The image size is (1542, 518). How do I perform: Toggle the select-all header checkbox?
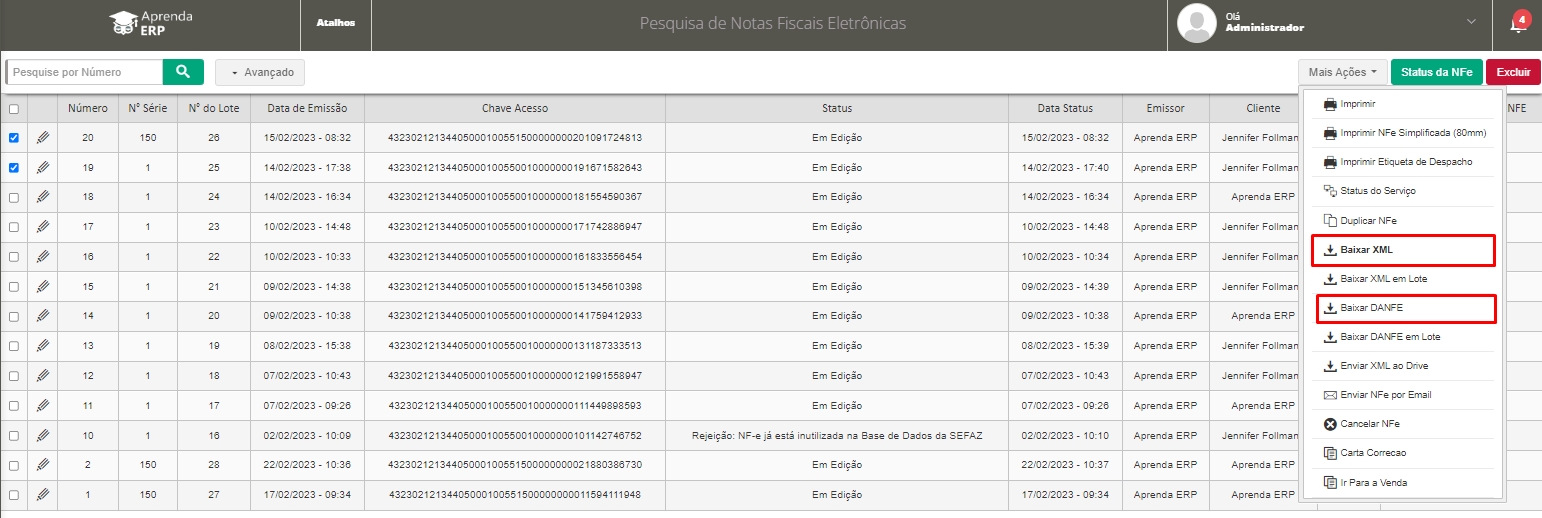tap(14, 109)
